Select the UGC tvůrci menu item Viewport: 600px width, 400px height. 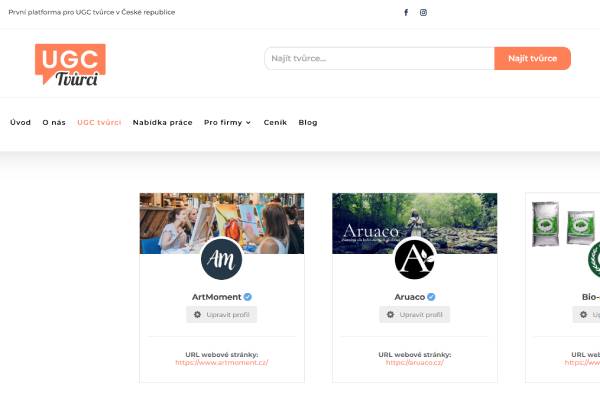coord(99,122)
